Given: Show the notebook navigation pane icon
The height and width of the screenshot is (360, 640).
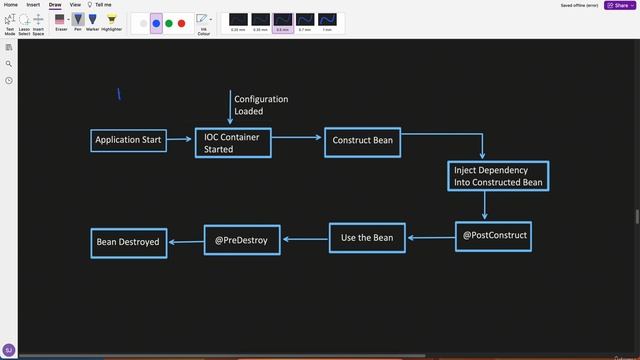Looking at the screenshot, I should point(9,47).
